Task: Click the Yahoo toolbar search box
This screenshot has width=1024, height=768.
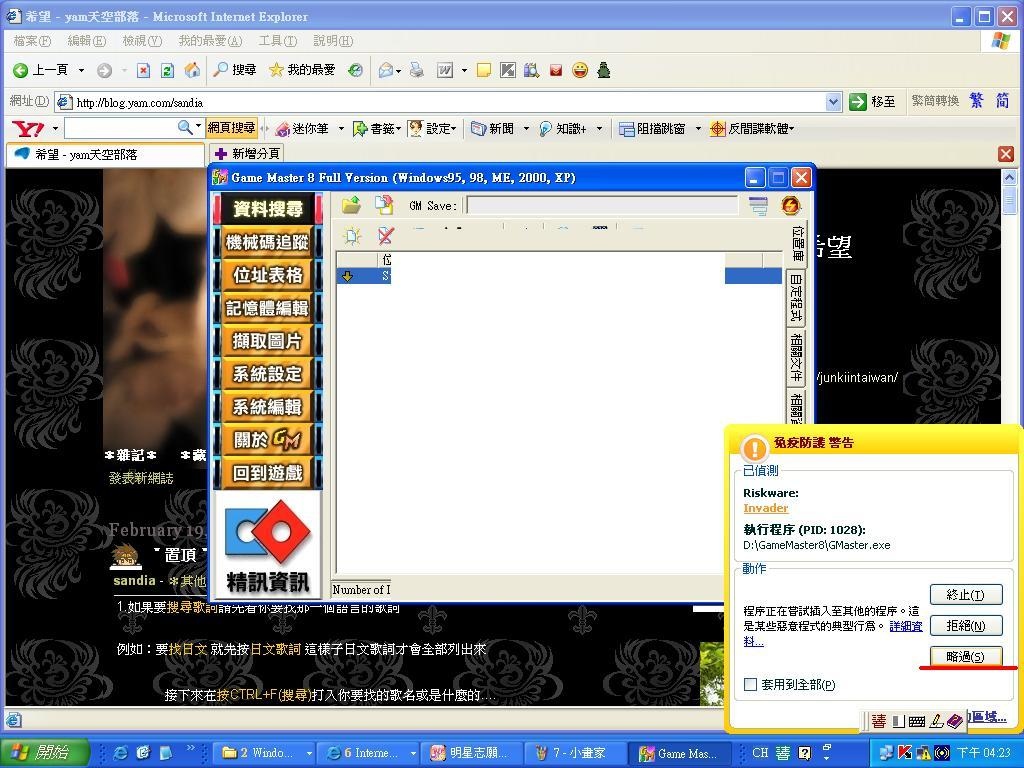Action: coord(120,128)
